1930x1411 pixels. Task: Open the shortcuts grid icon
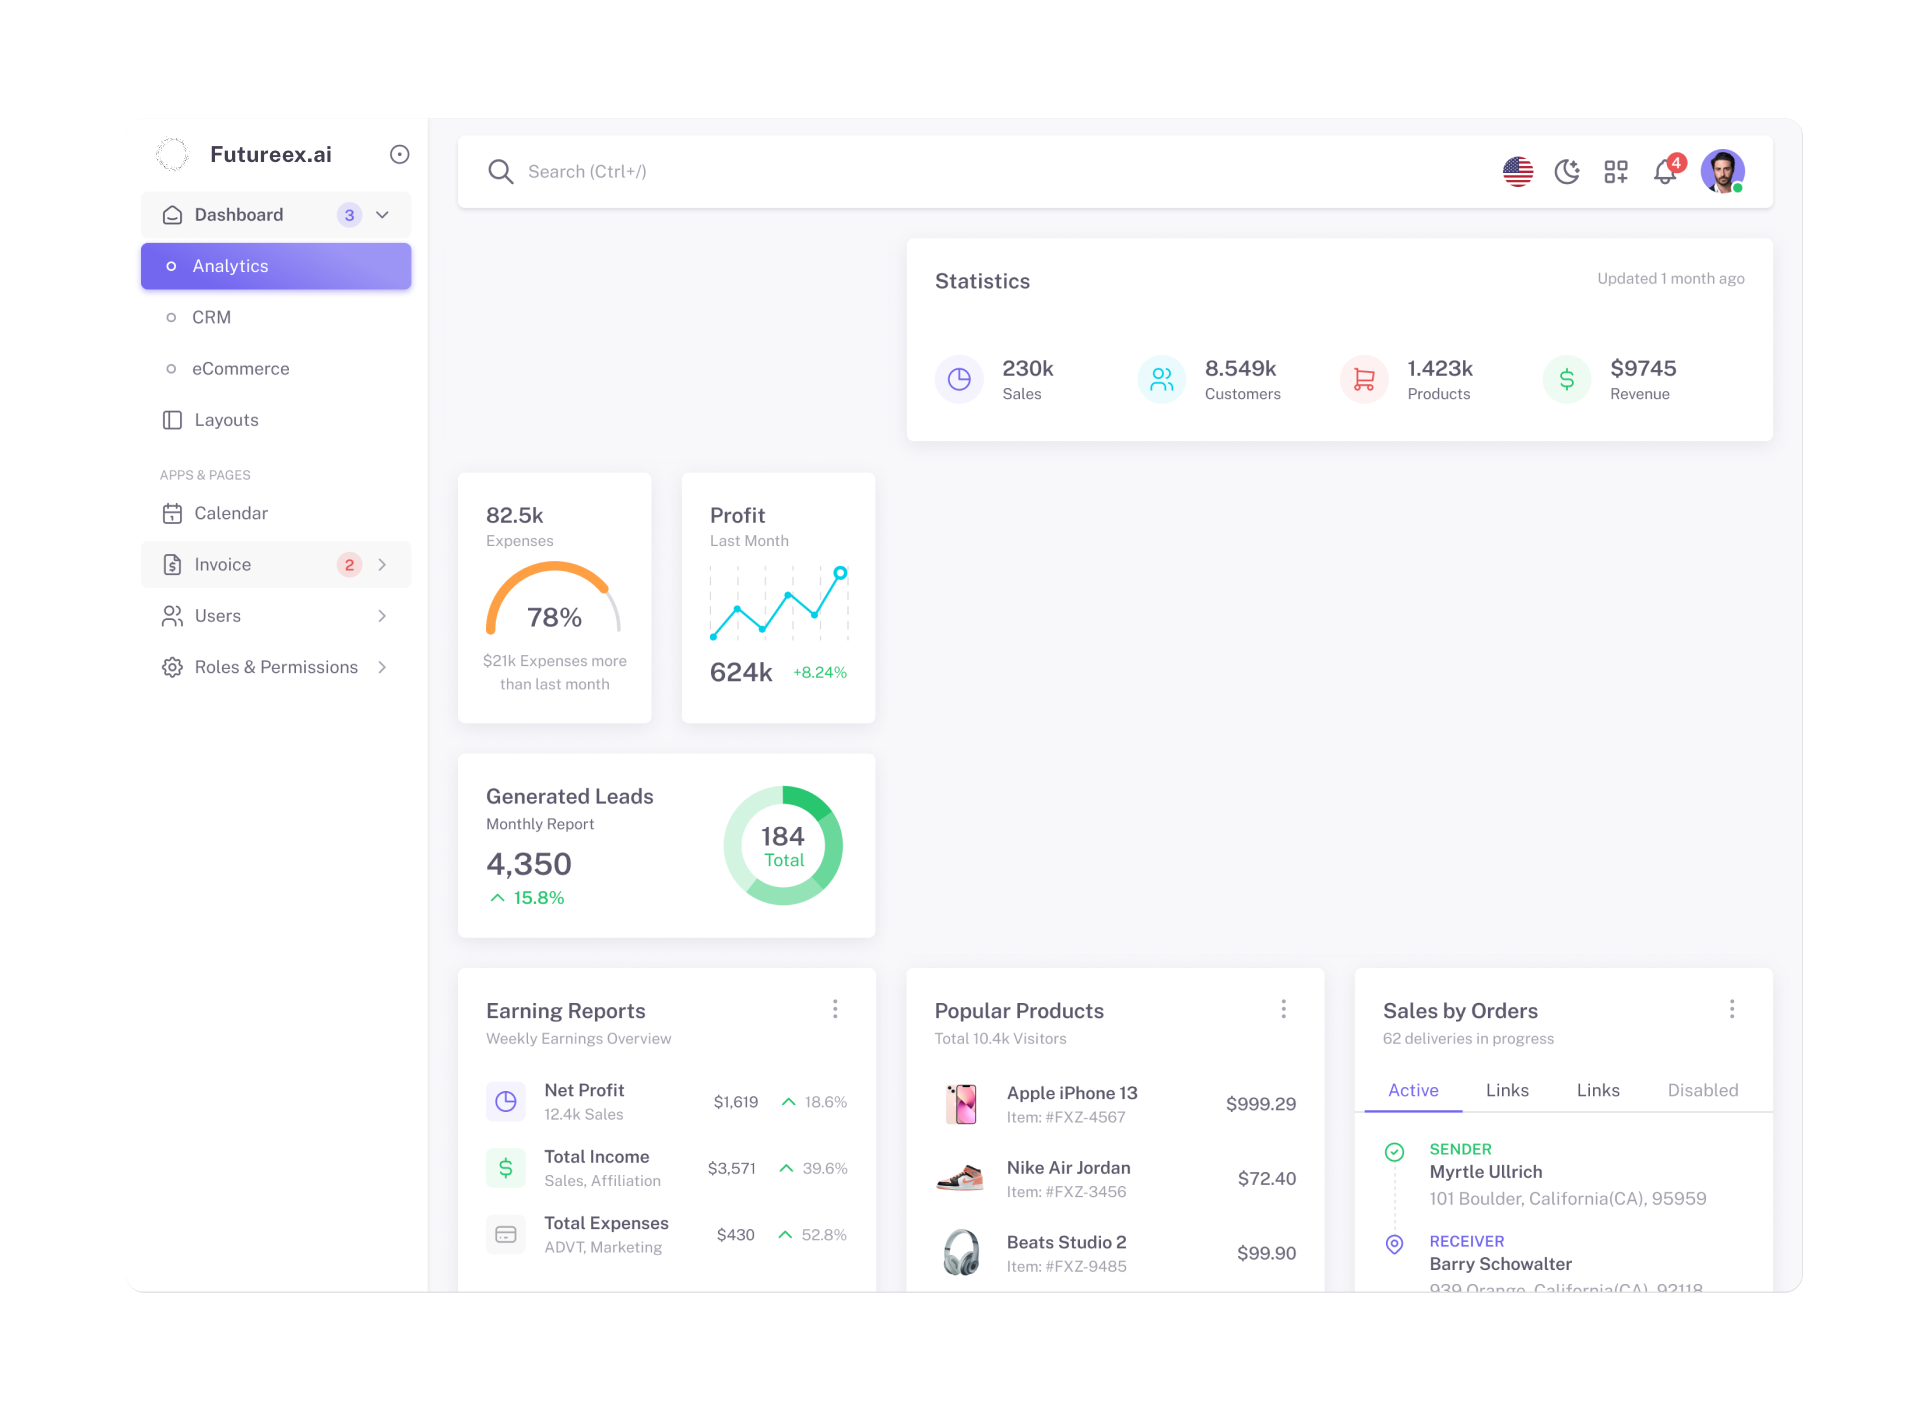(1615, 171)
